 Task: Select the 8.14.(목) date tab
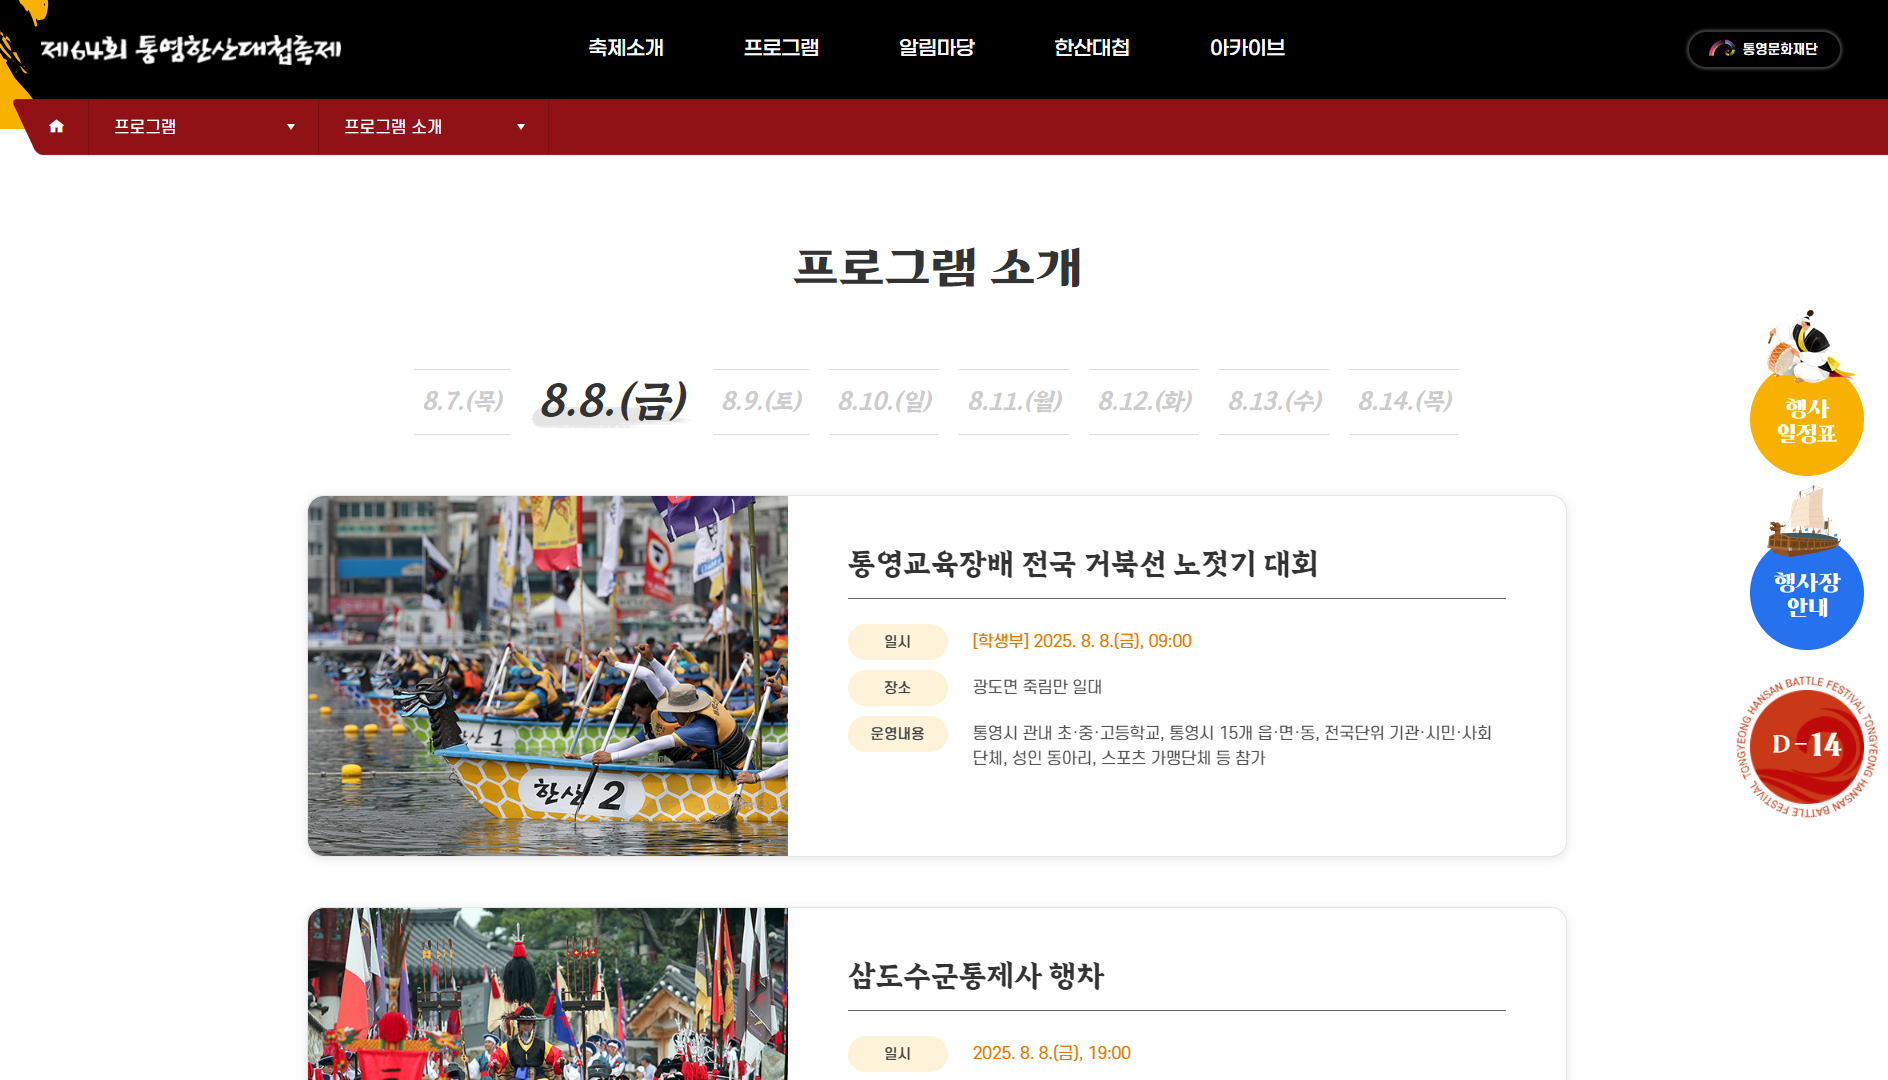pyautogui.click(x=1404, y=401)
